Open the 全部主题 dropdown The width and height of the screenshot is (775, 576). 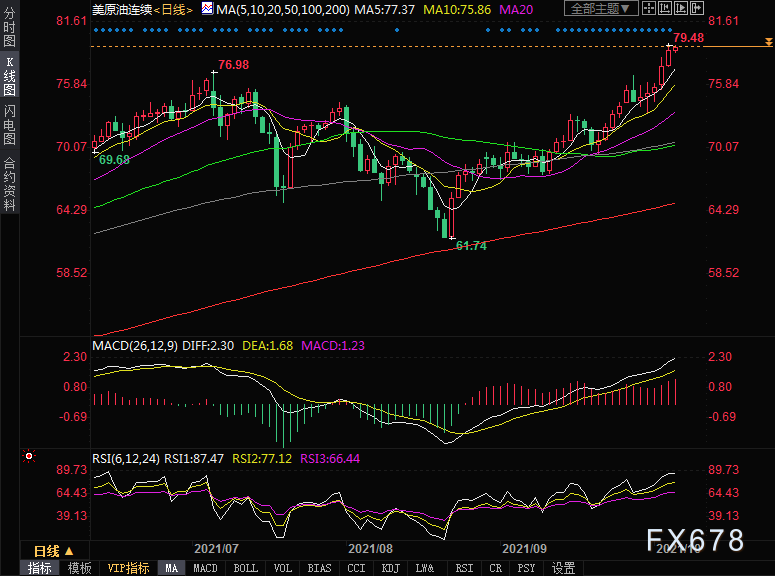600,9
